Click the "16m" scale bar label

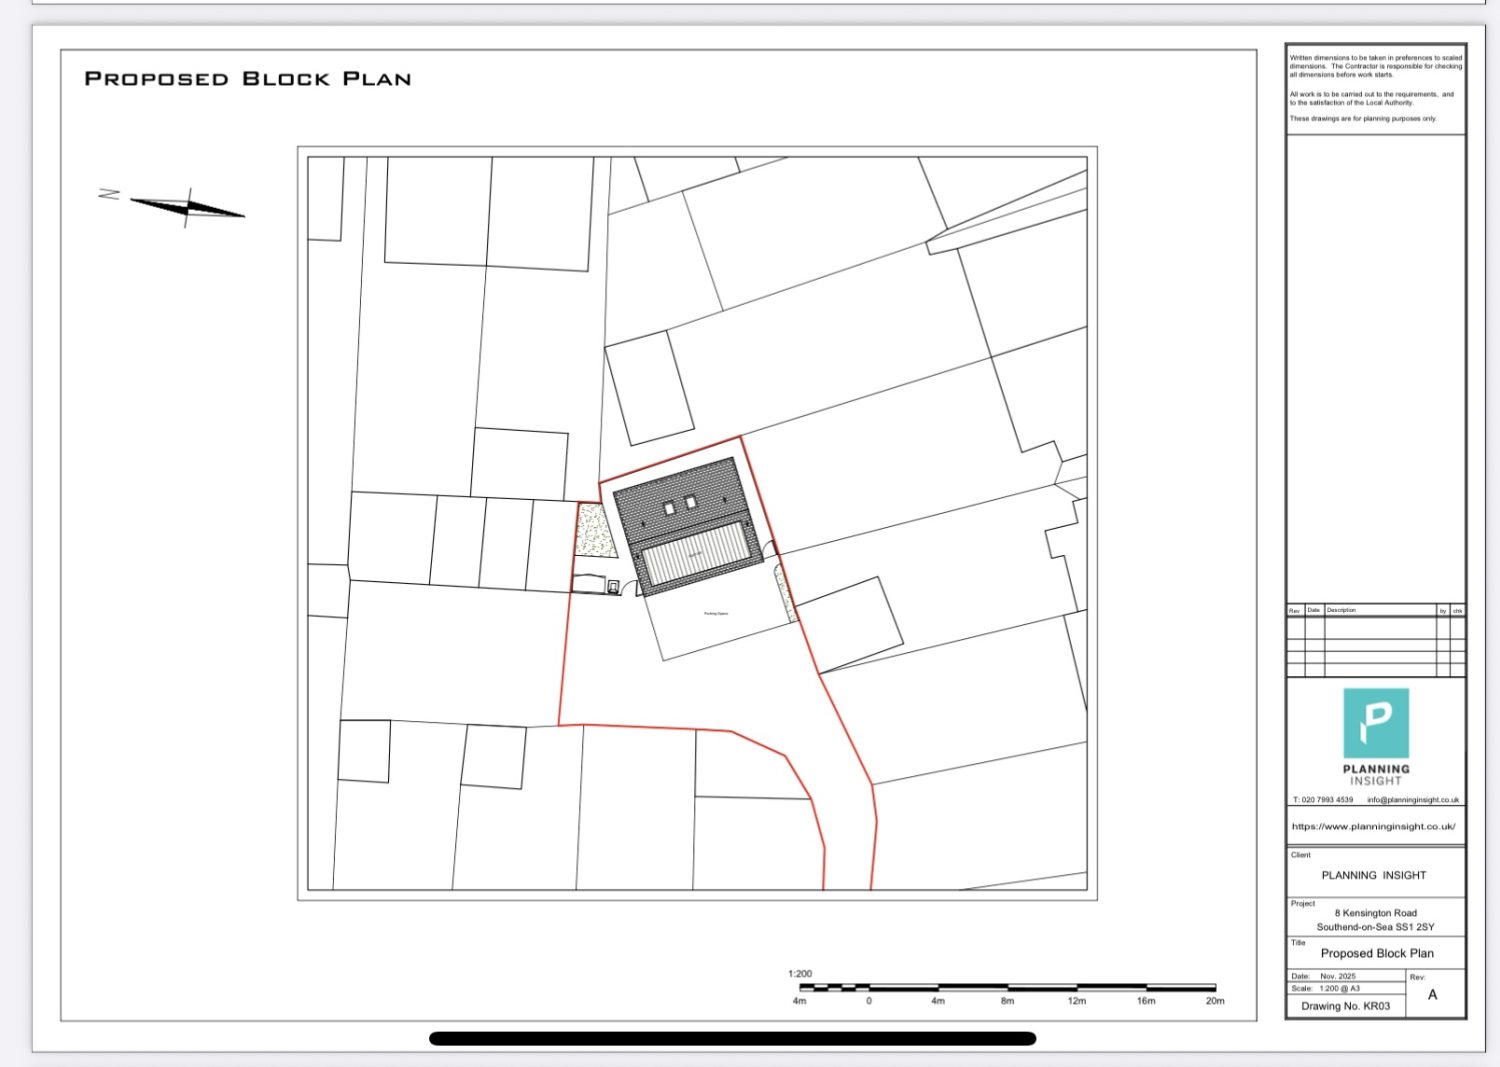click(x=1146, y=1000)
